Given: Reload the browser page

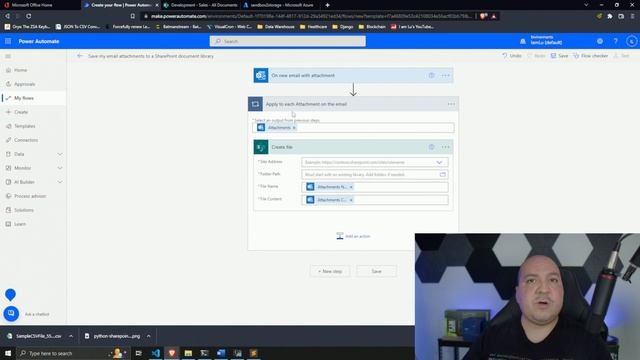Looking at the screenshot, I should pyautogui.click(x=29, y=16).
